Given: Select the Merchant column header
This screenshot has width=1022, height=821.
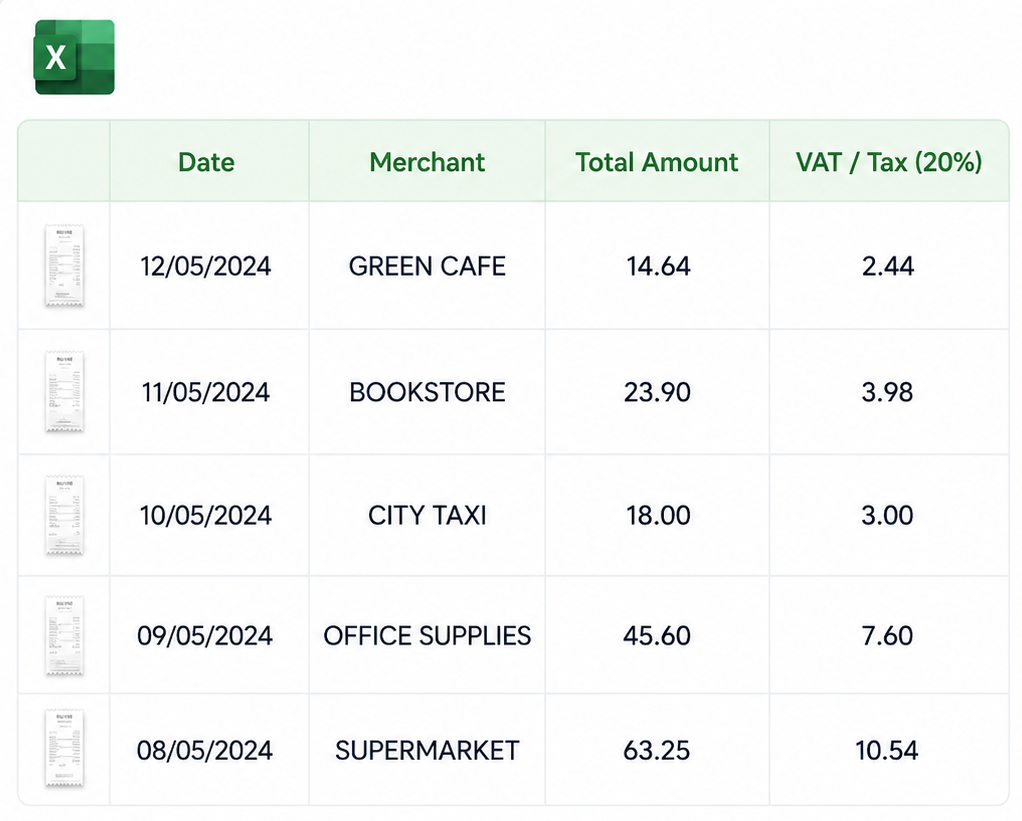Looking at the screenshot, I should (x=427, y=162).
